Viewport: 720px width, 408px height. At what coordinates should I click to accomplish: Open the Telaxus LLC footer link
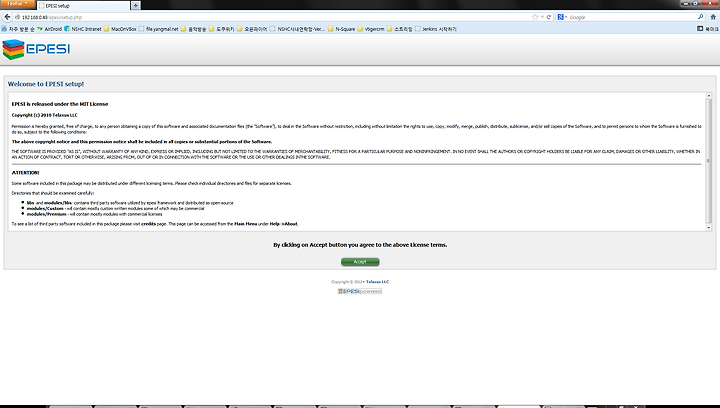[x=377, y=282]
